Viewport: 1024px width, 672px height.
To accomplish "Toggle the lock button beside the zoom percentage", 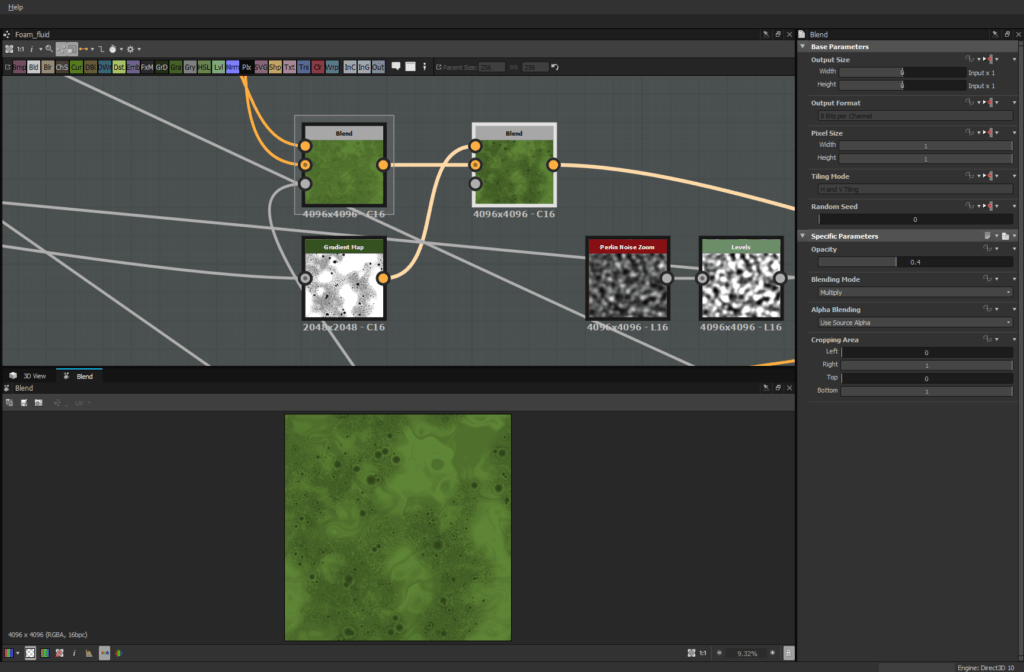I will point(788,653).
